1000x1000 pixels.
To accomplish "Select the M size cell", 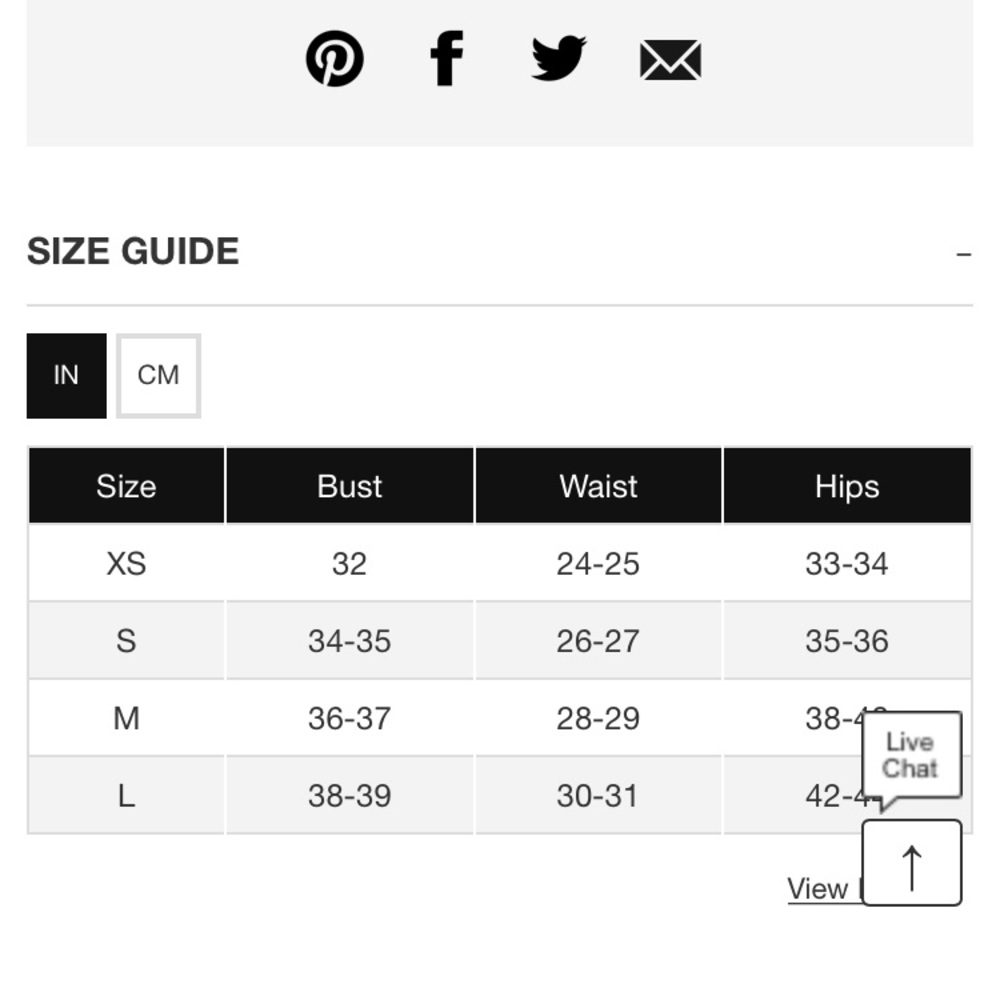I will coord(126,717).
